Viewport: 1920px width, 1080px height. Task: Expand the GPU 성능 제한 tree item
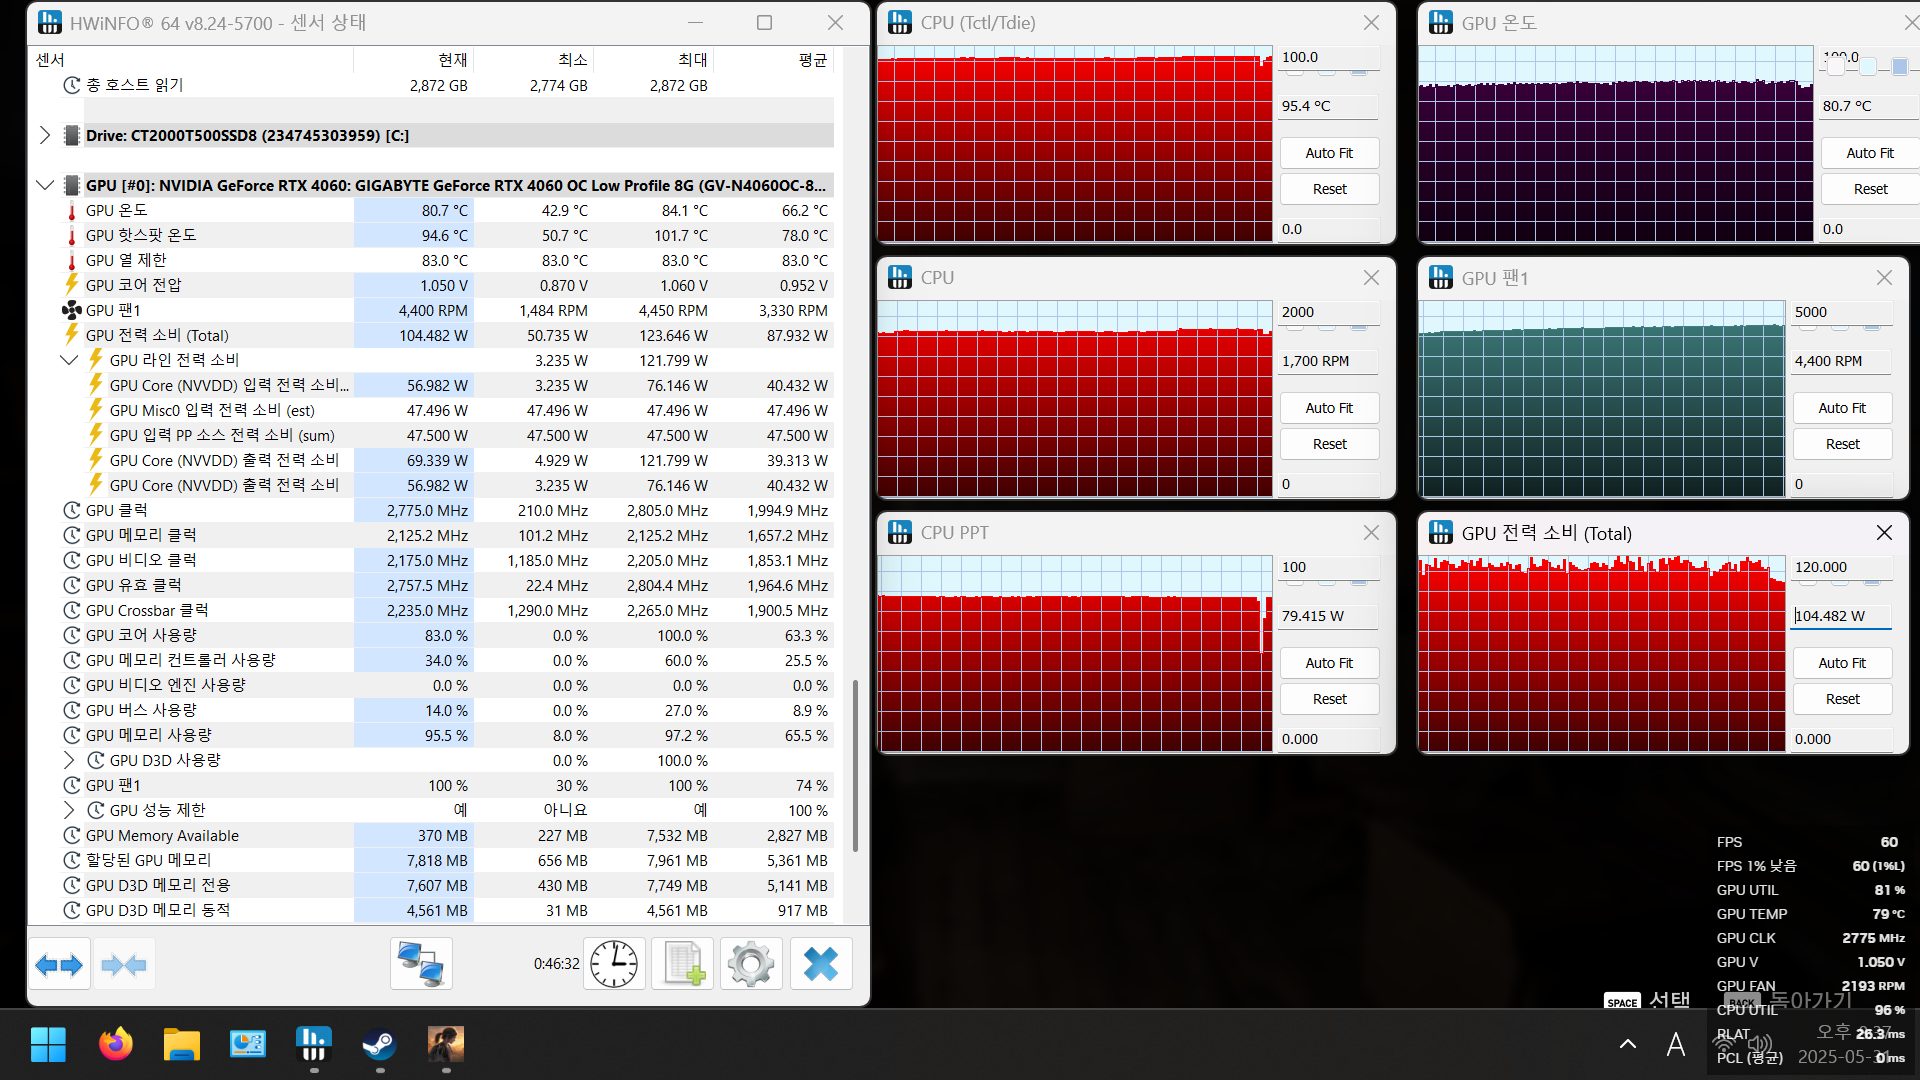[69, 810]
